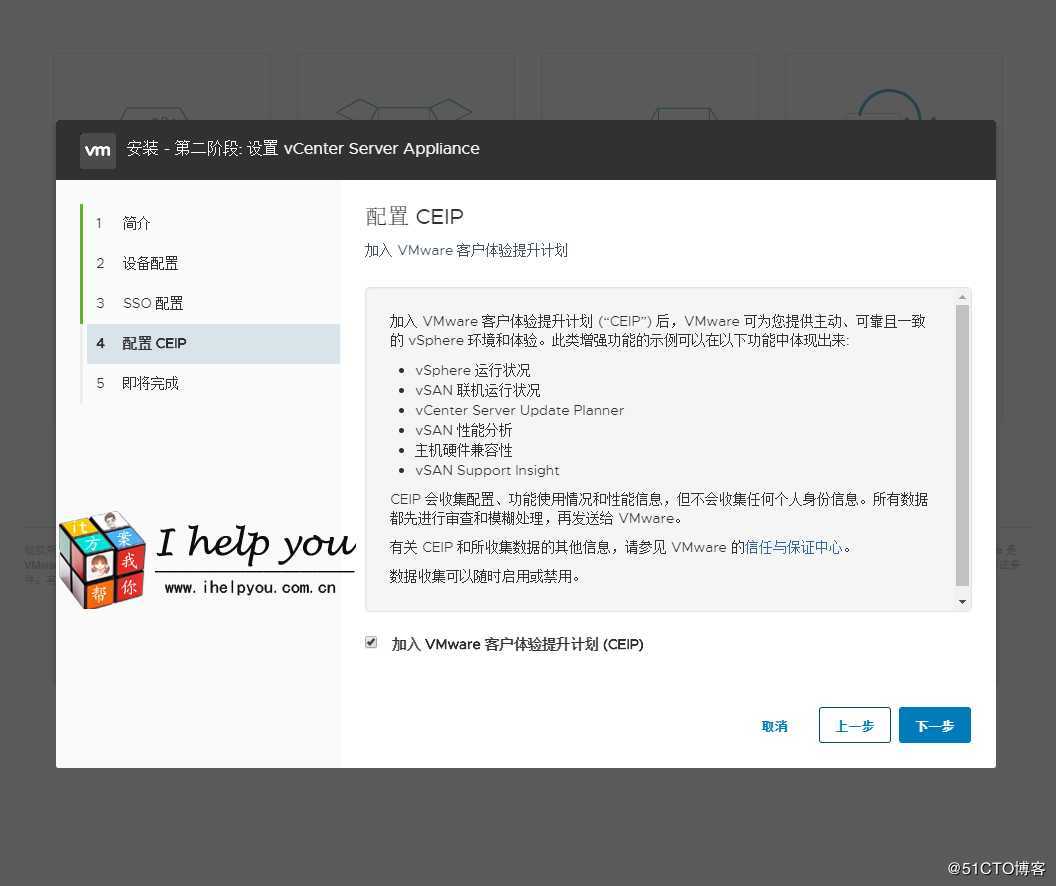Click the list item vSAN 联机运行状况
The image size is (1056, 886).
coord(477,390)
